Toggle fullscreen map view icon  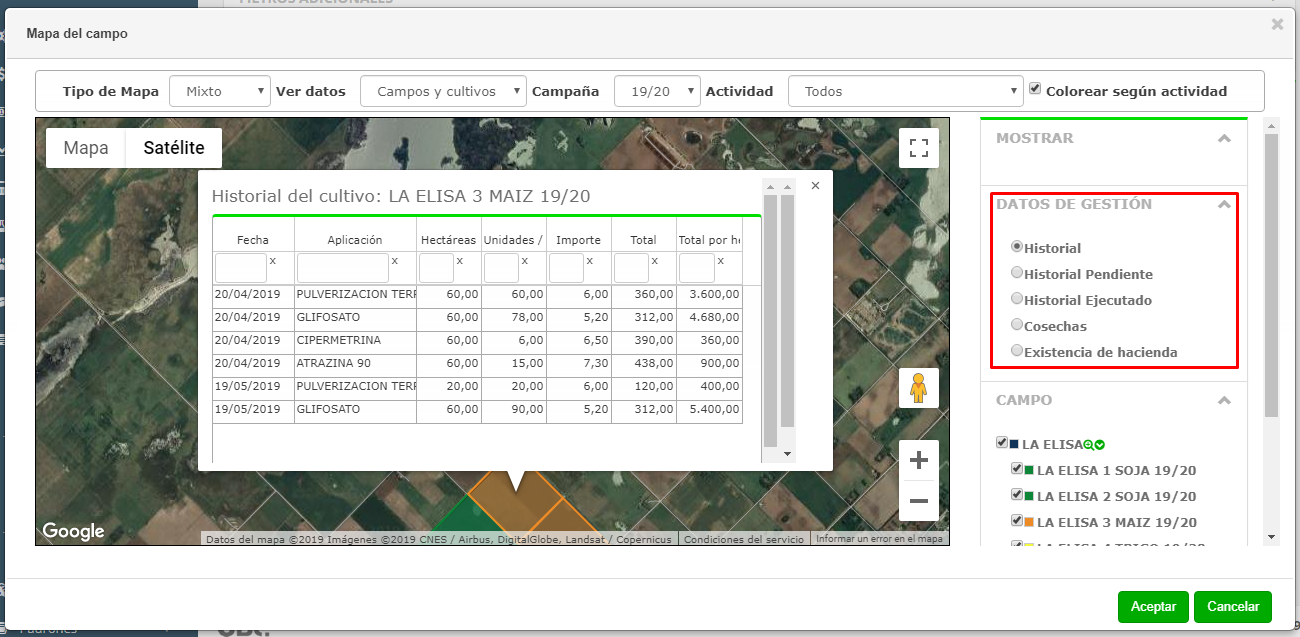pos(919,149)
